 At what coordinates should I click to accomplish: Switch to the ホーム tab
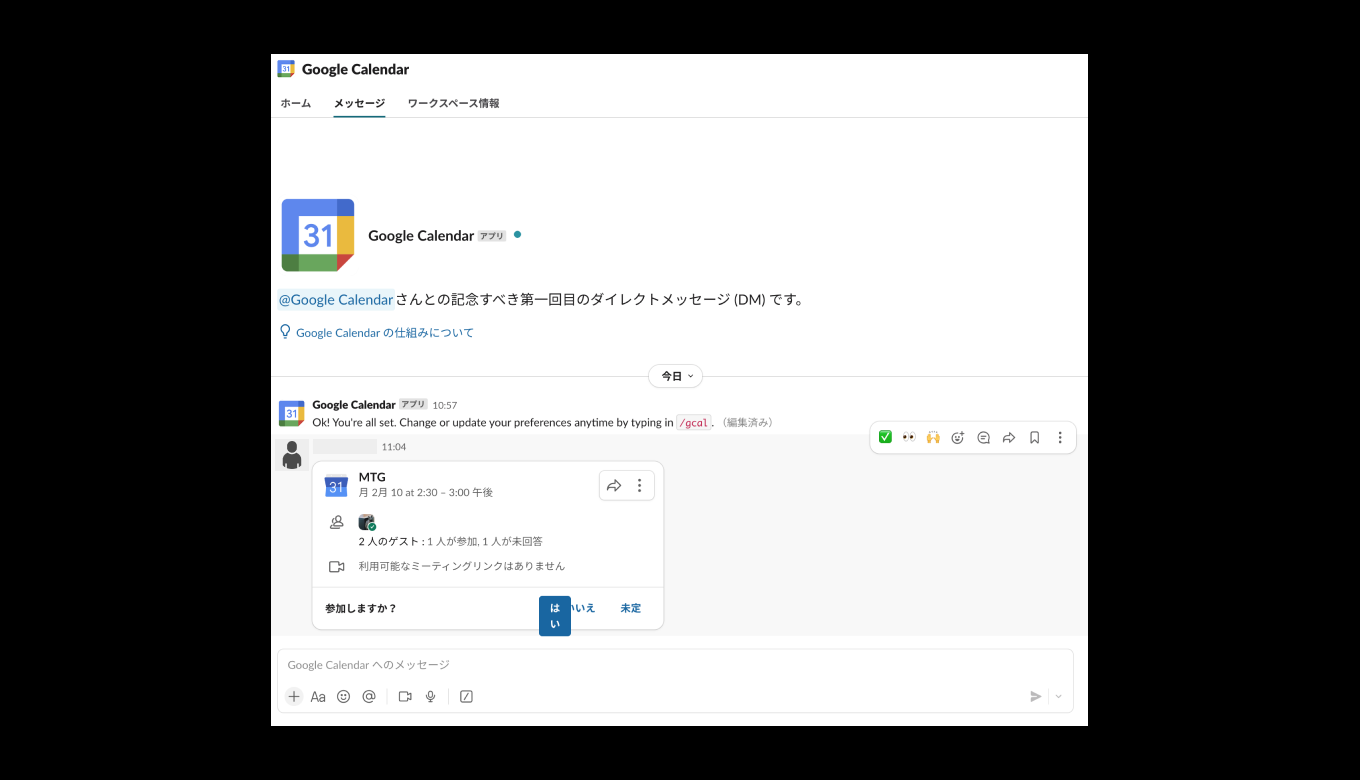[295, 103]
